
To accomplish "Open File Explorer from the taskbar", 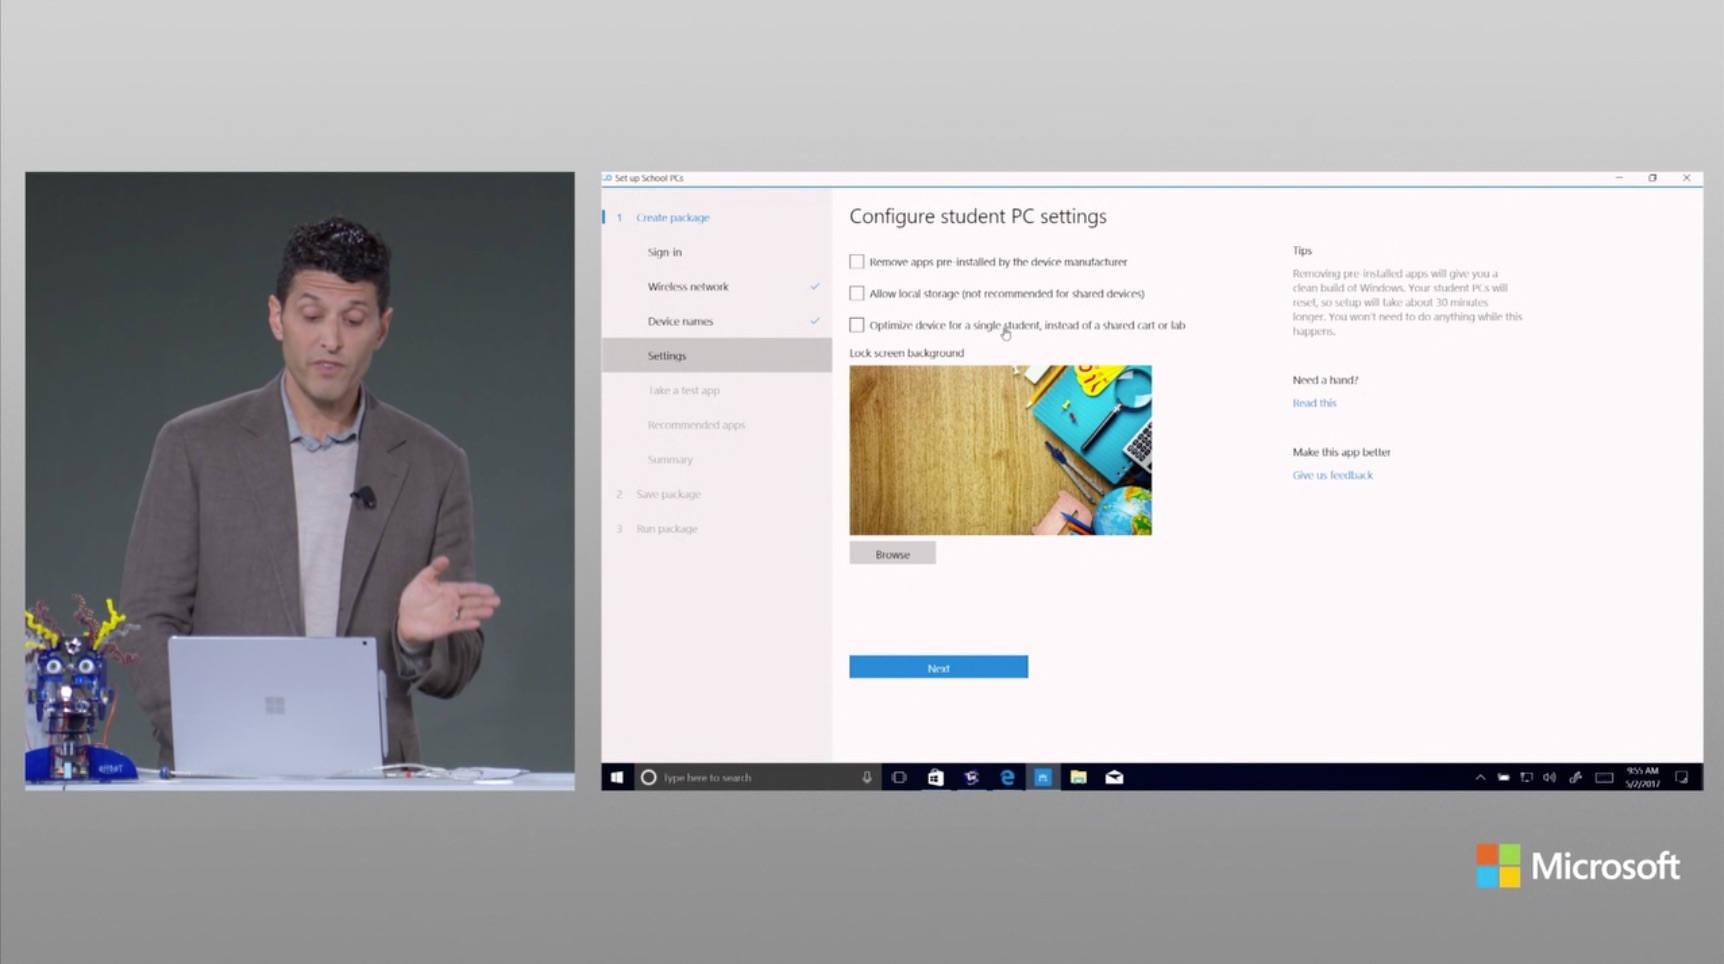I will tap(1078, 777).
